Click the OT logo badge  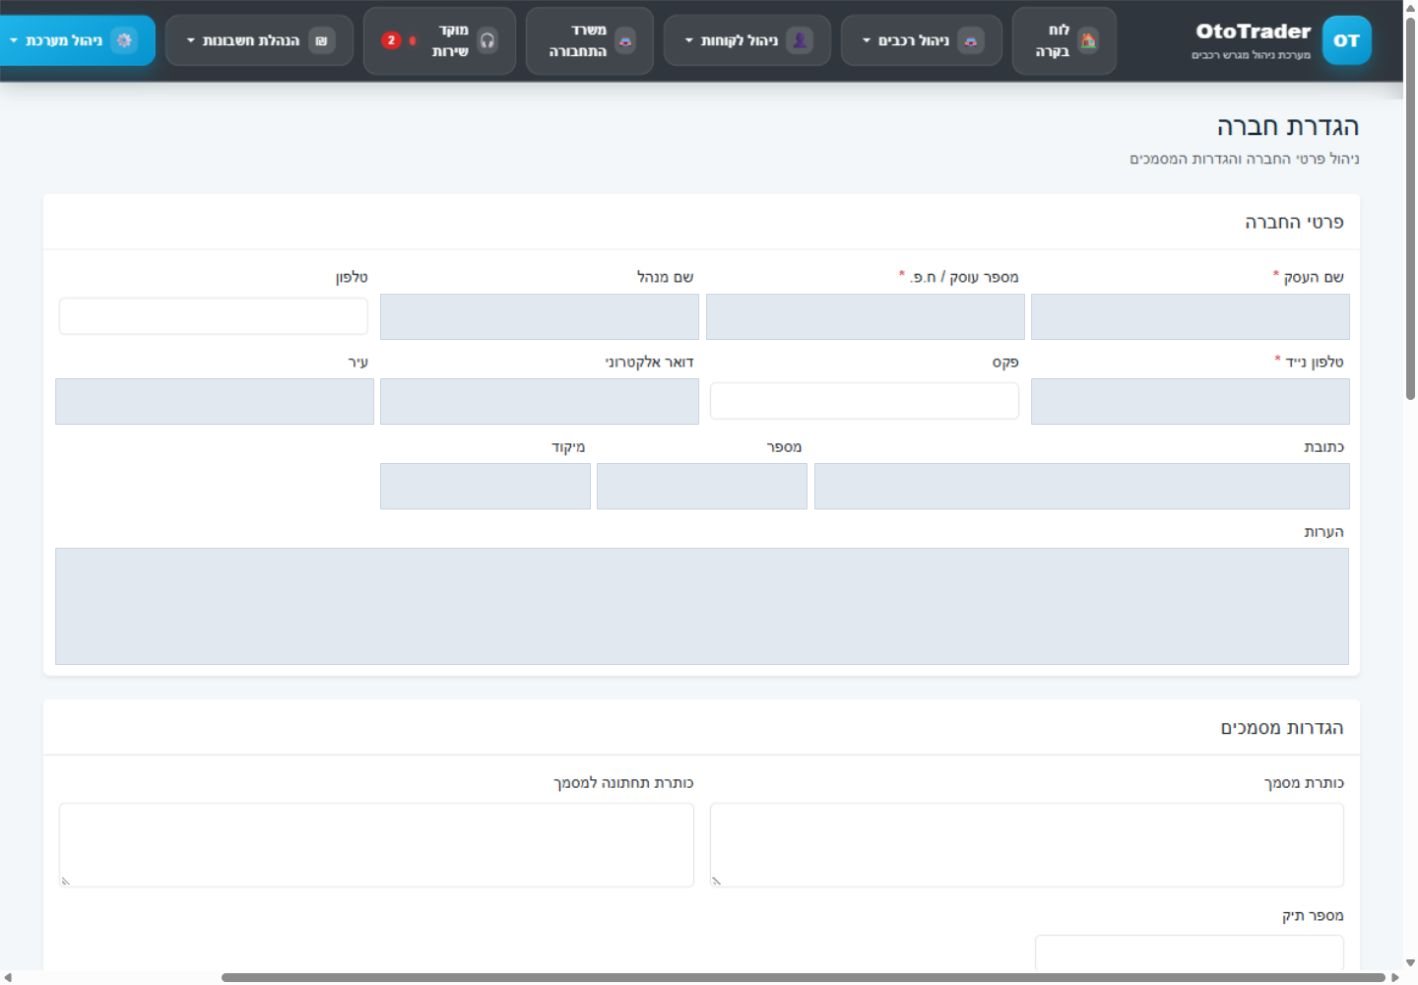pyautogui.click(x=1346, y=40)
